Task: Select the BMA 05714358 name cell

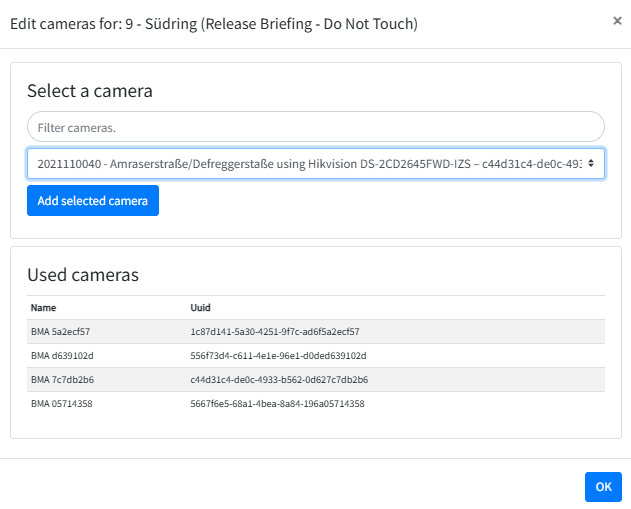Action: 62,404
